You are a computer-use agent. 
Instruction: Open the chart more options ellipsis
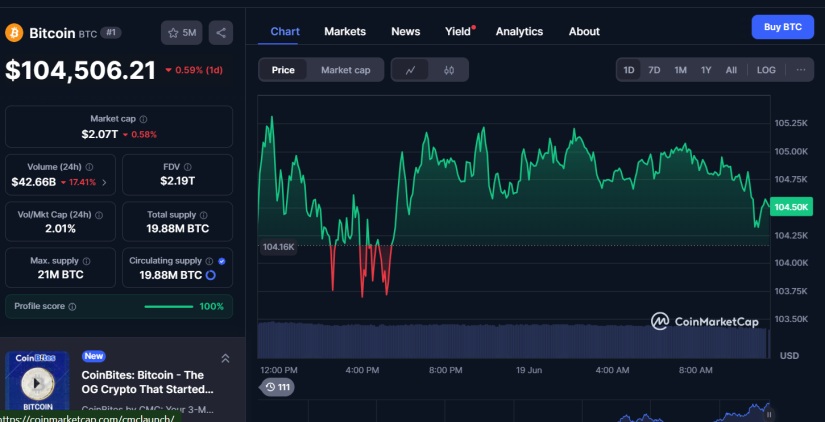pyautogui.click(x=801, y=70)
